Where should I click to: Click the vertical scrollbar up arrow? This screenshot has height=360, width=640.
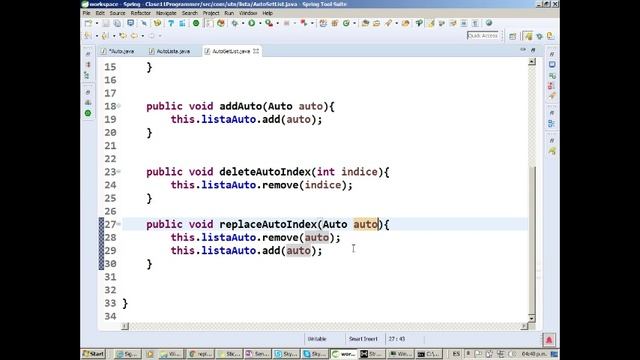[531, 62]
